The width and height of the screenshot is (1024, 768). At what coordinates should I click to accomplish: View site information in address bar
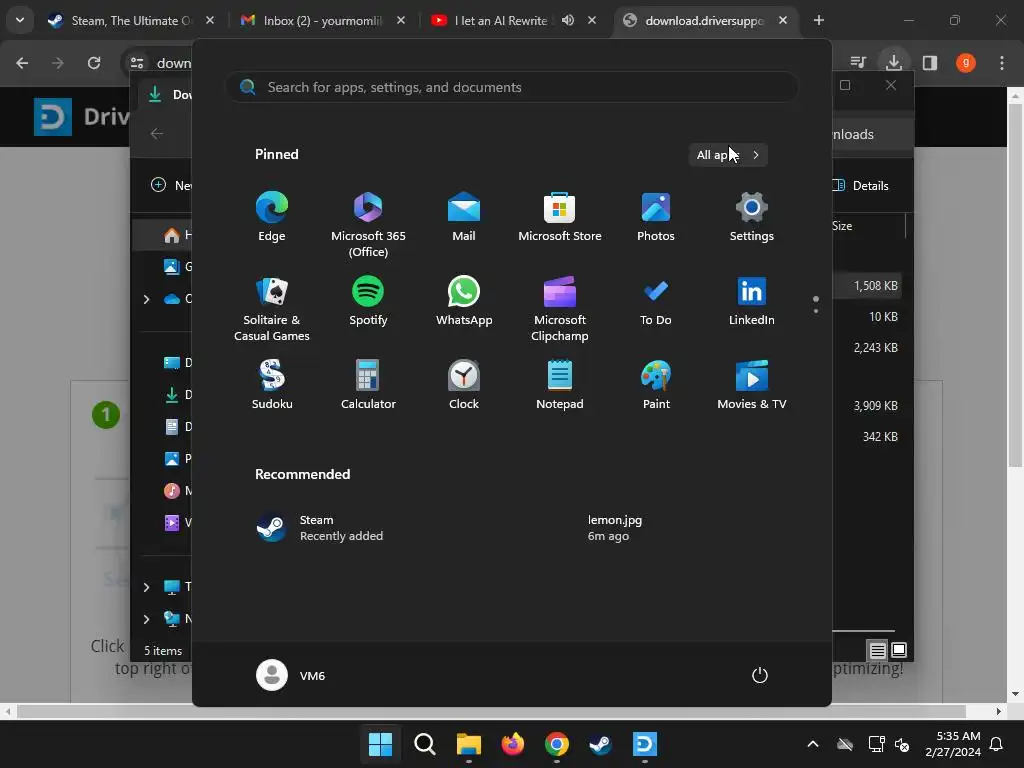coord(137,63)
